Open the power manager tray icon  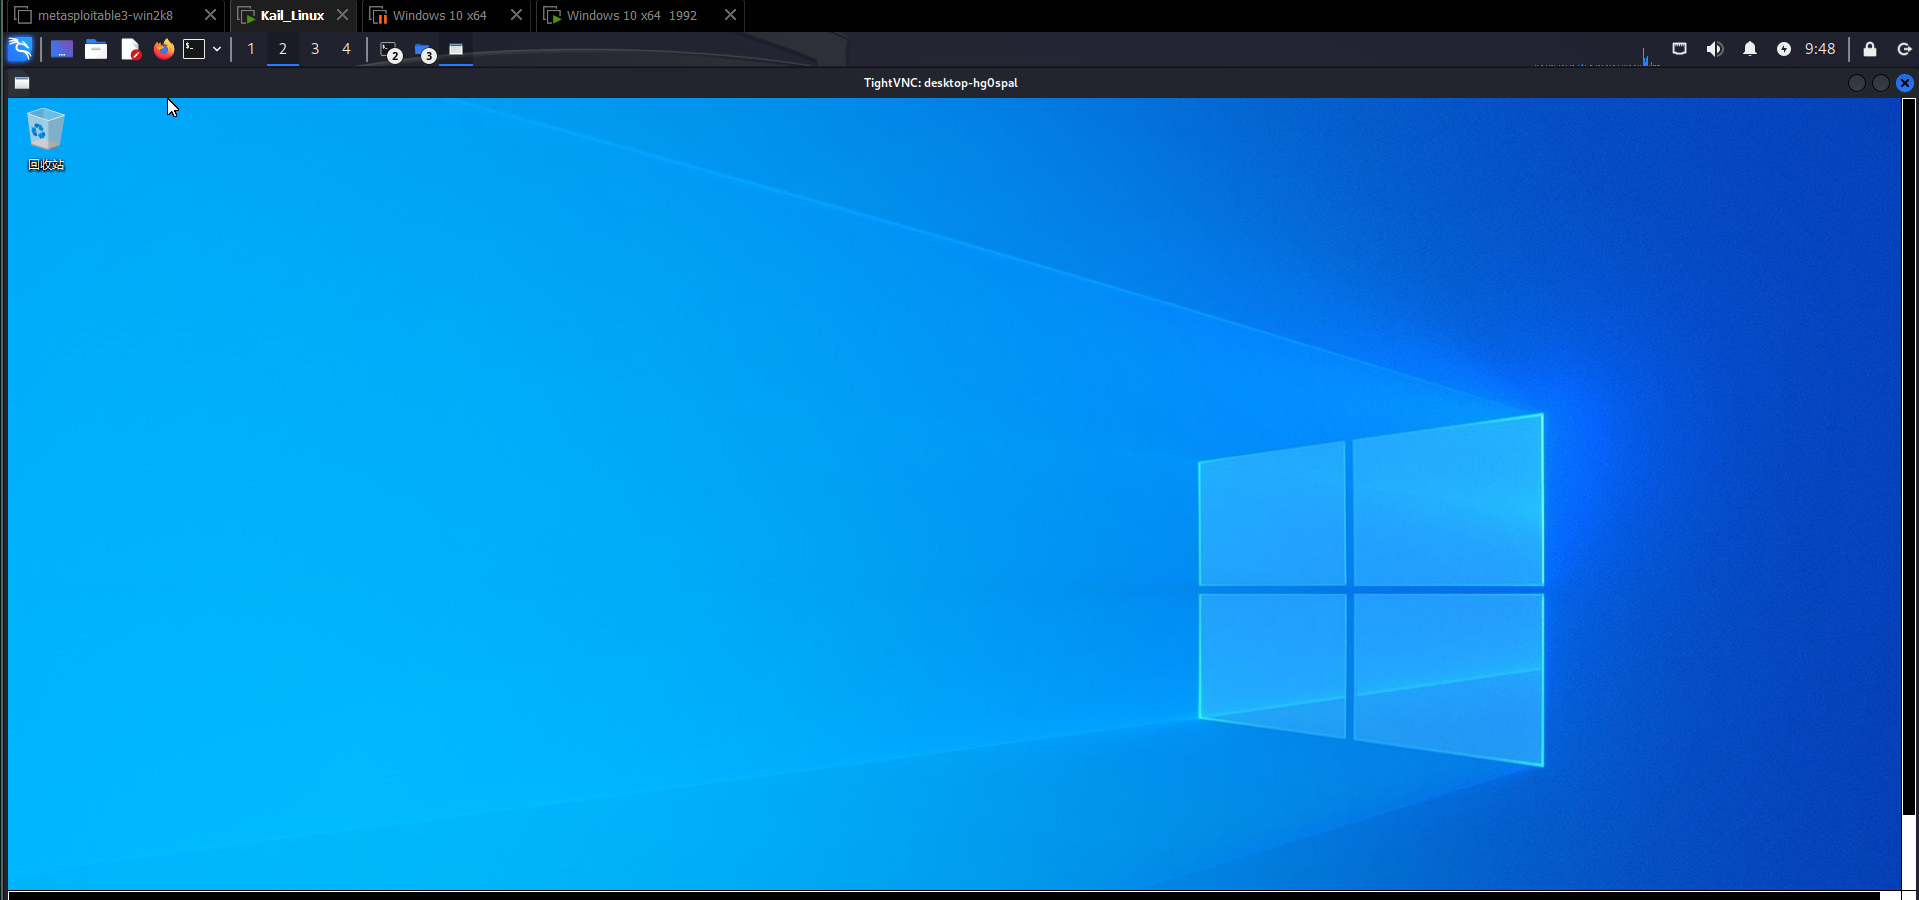1784,49
